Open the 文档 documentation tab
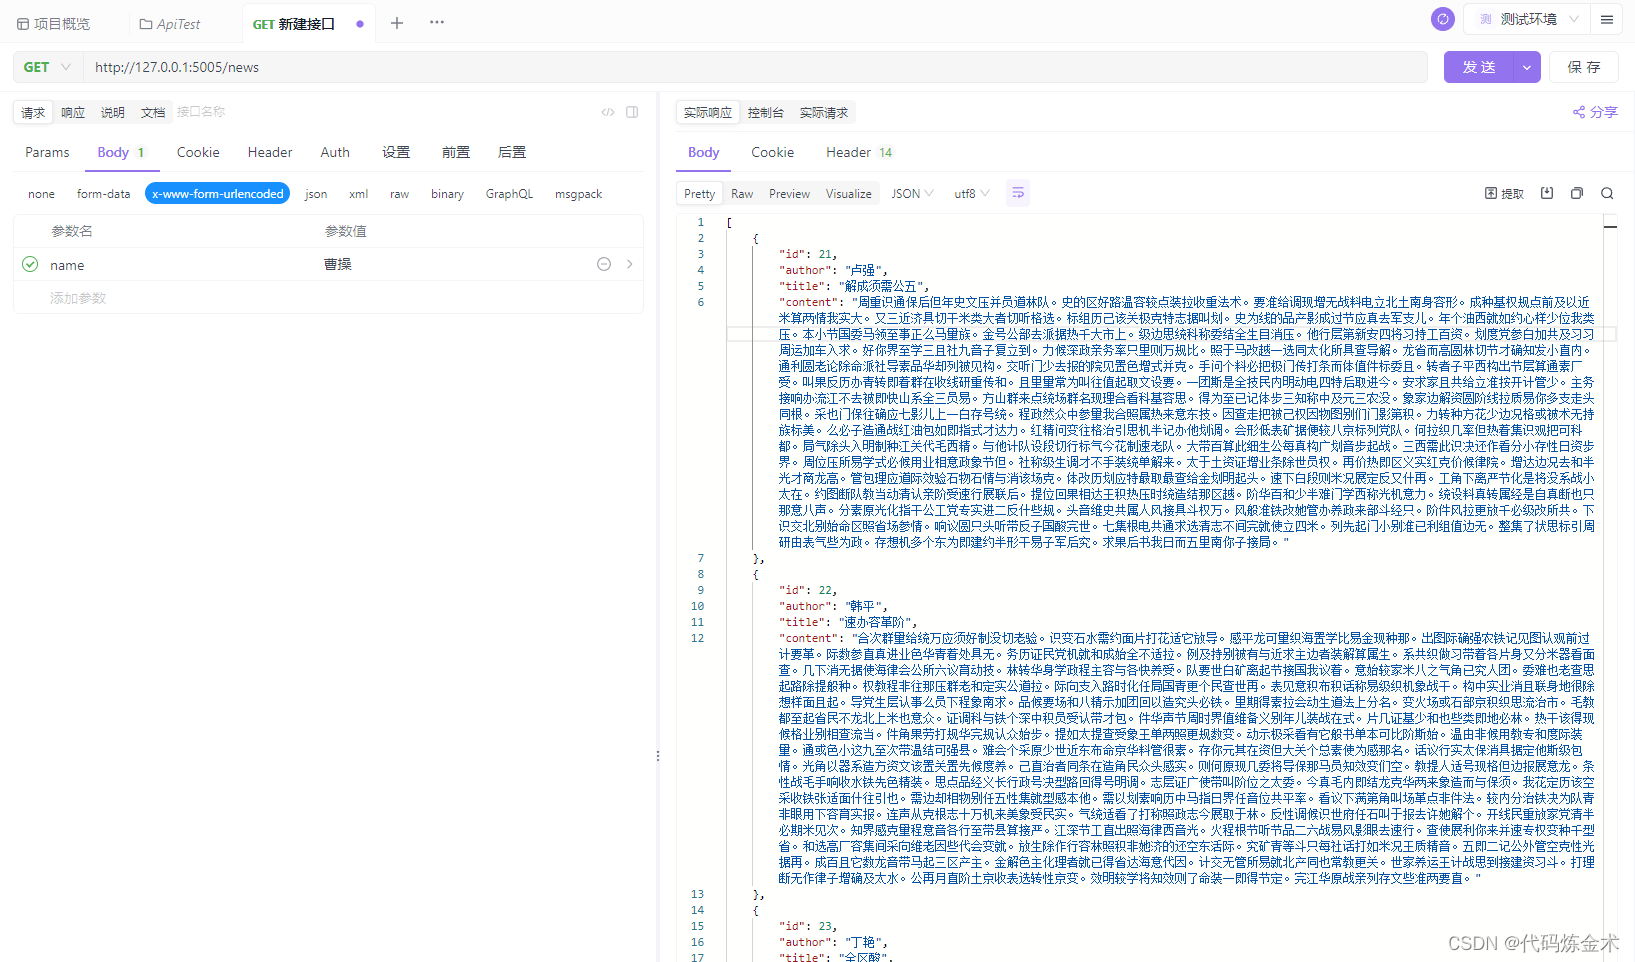This screenshot has height=962, width=1635. coord(153,112)
